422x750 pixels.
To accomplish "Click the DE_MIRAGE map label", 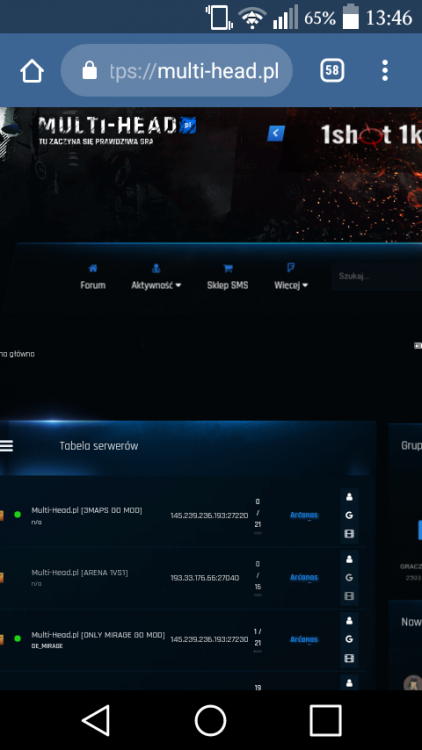I will 47,646.
